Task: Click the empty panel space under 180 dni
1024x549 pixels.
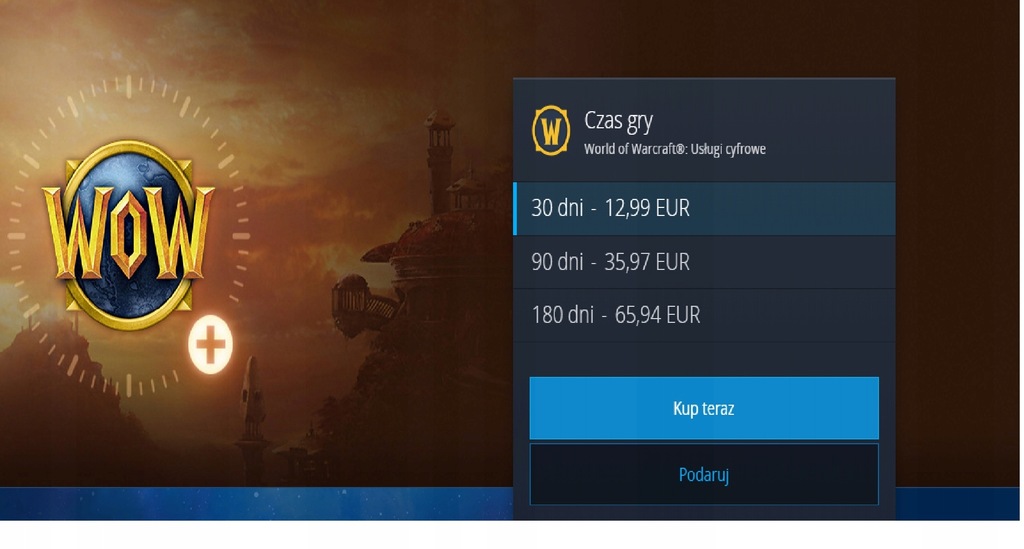Action: [704, 359]
